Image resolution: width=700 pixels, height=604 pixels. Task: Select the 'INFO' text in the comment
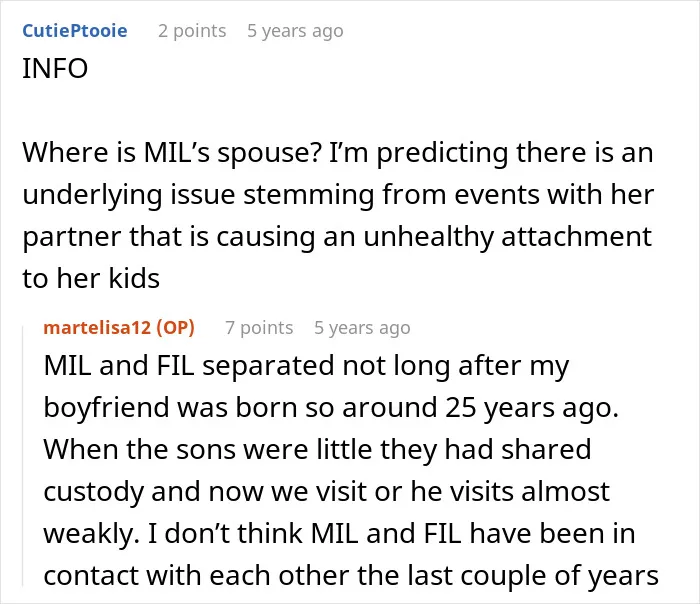[x=55, y=68]
